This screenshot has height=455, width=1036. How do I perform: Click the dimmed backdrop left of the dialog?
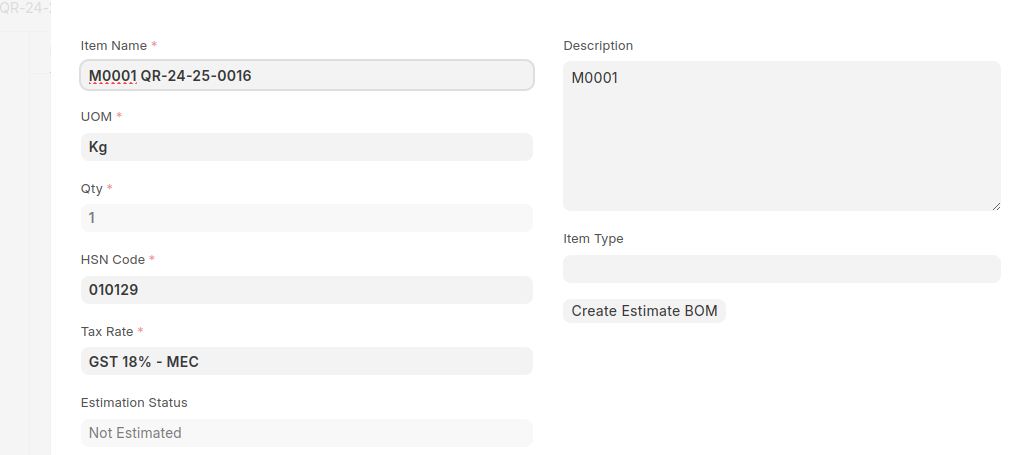25,250
